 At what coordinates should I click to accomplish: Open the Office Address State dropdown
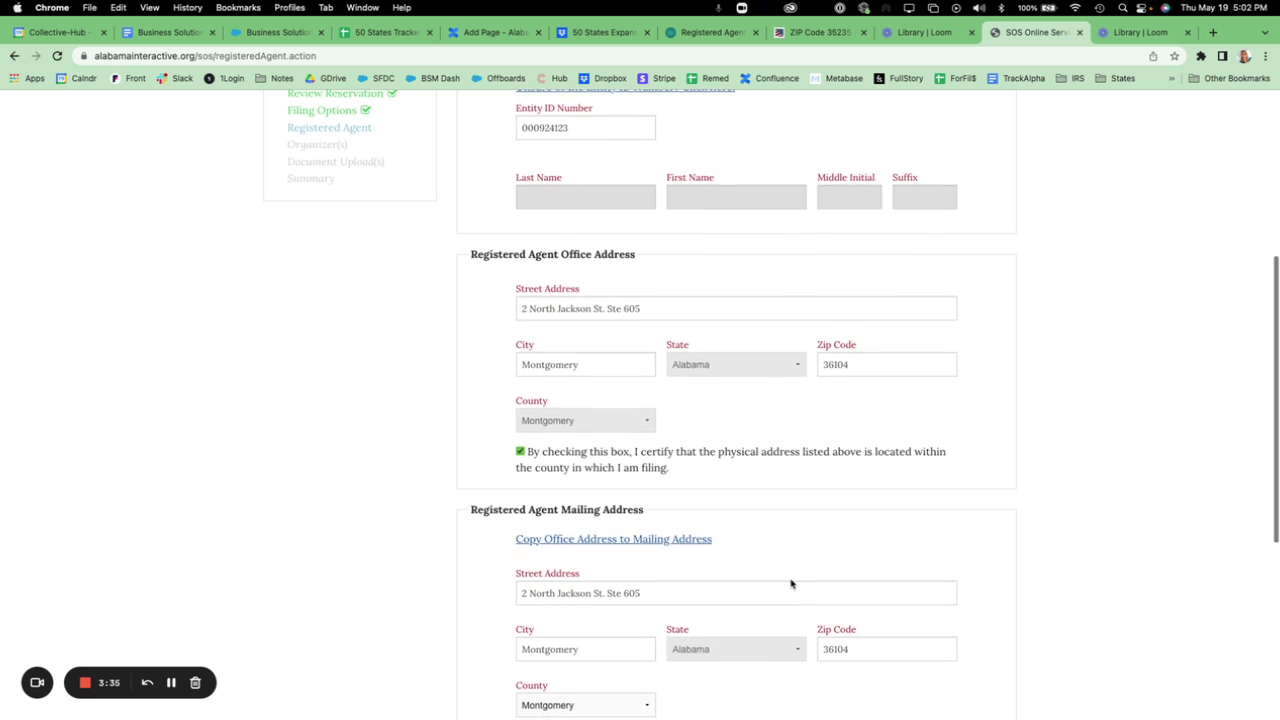[736, 365]
